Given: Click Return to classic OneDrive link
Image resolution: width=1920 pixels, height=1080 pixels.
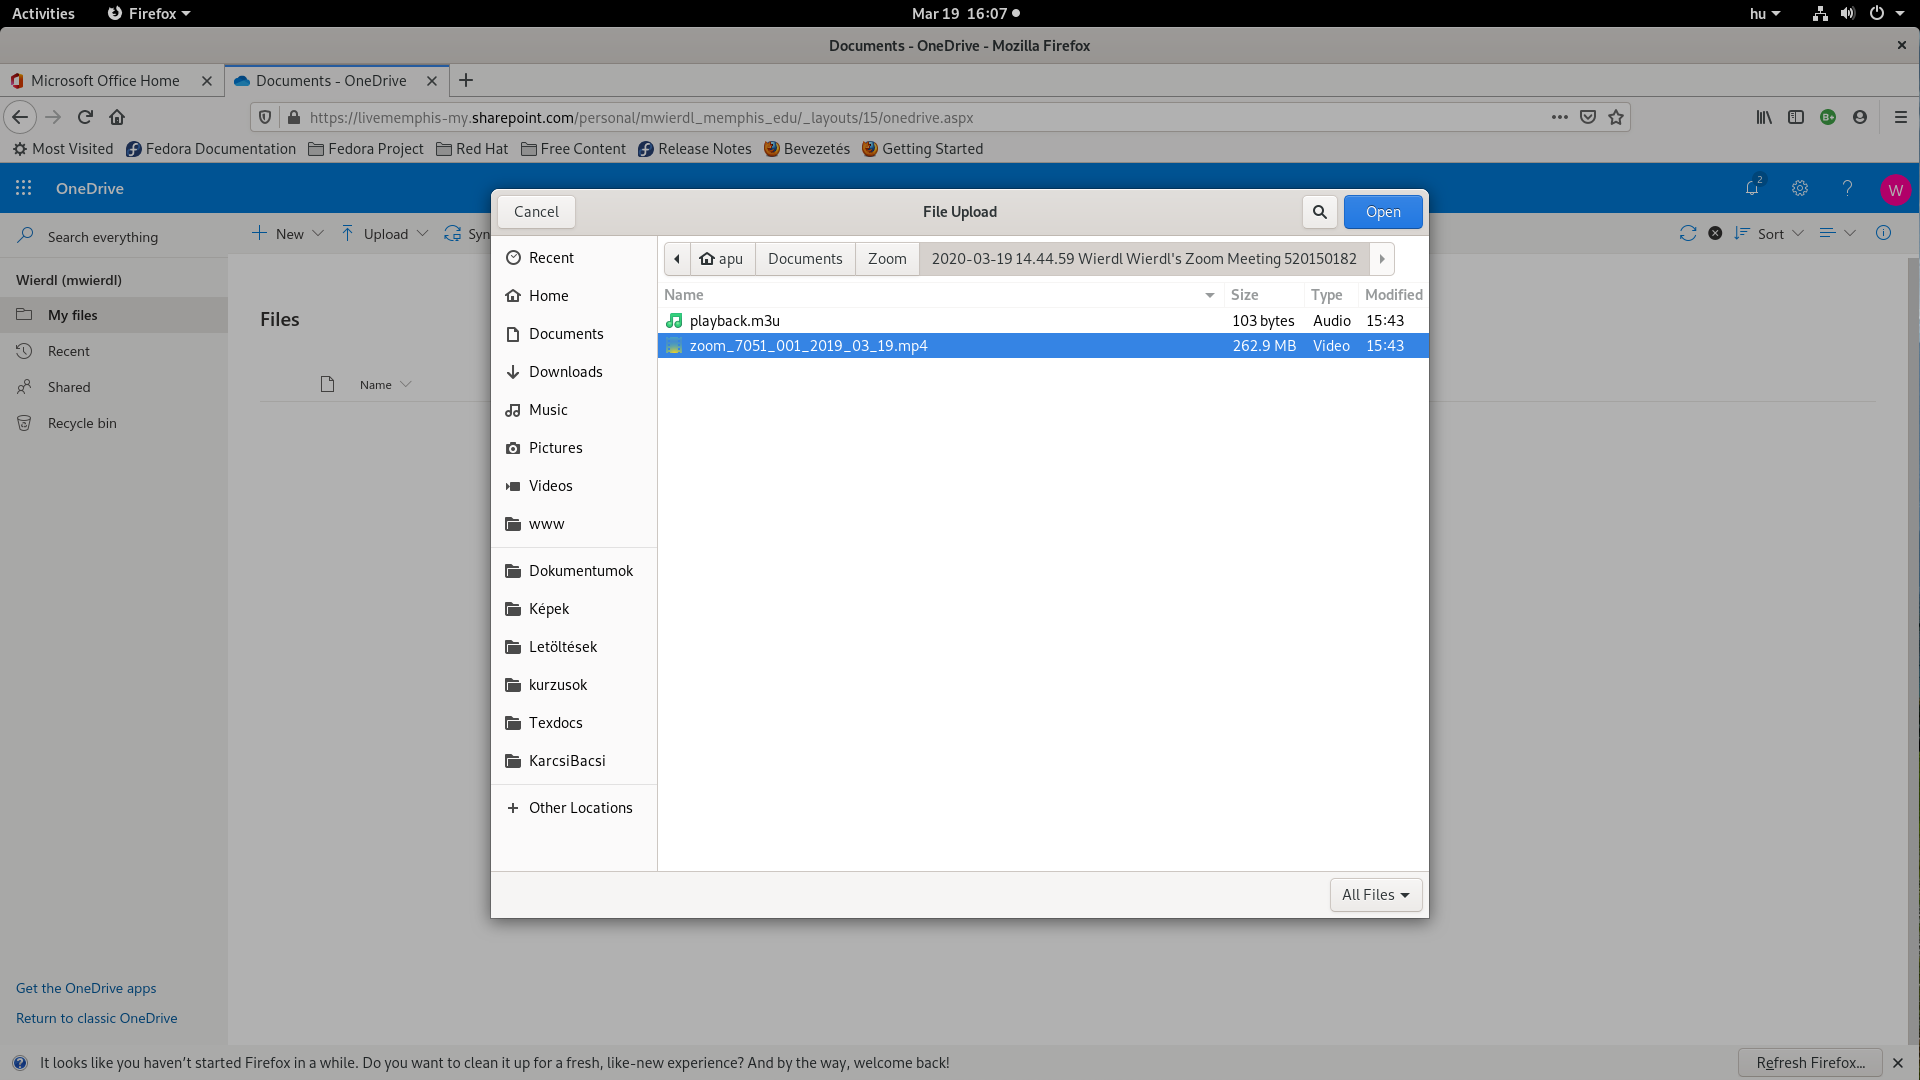Looking at the screenshot, I should (97, 1018).
